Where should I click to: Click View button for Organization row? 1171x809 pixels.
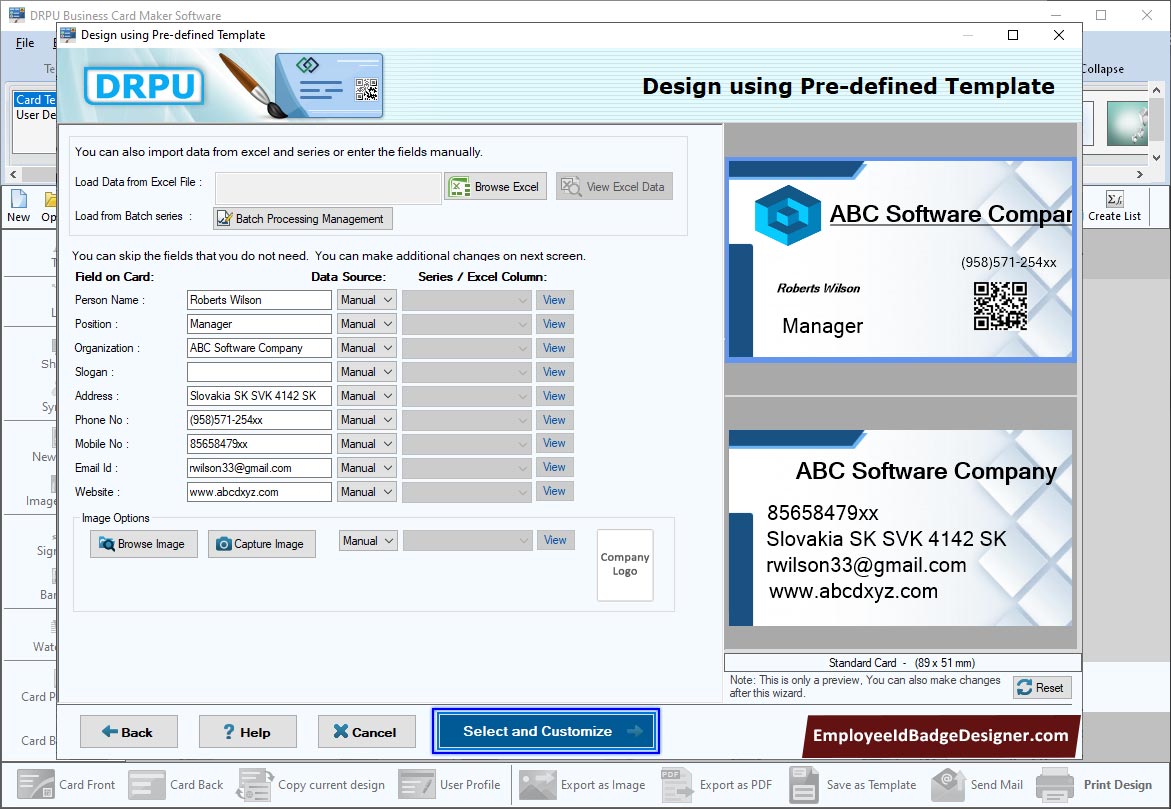554,347
